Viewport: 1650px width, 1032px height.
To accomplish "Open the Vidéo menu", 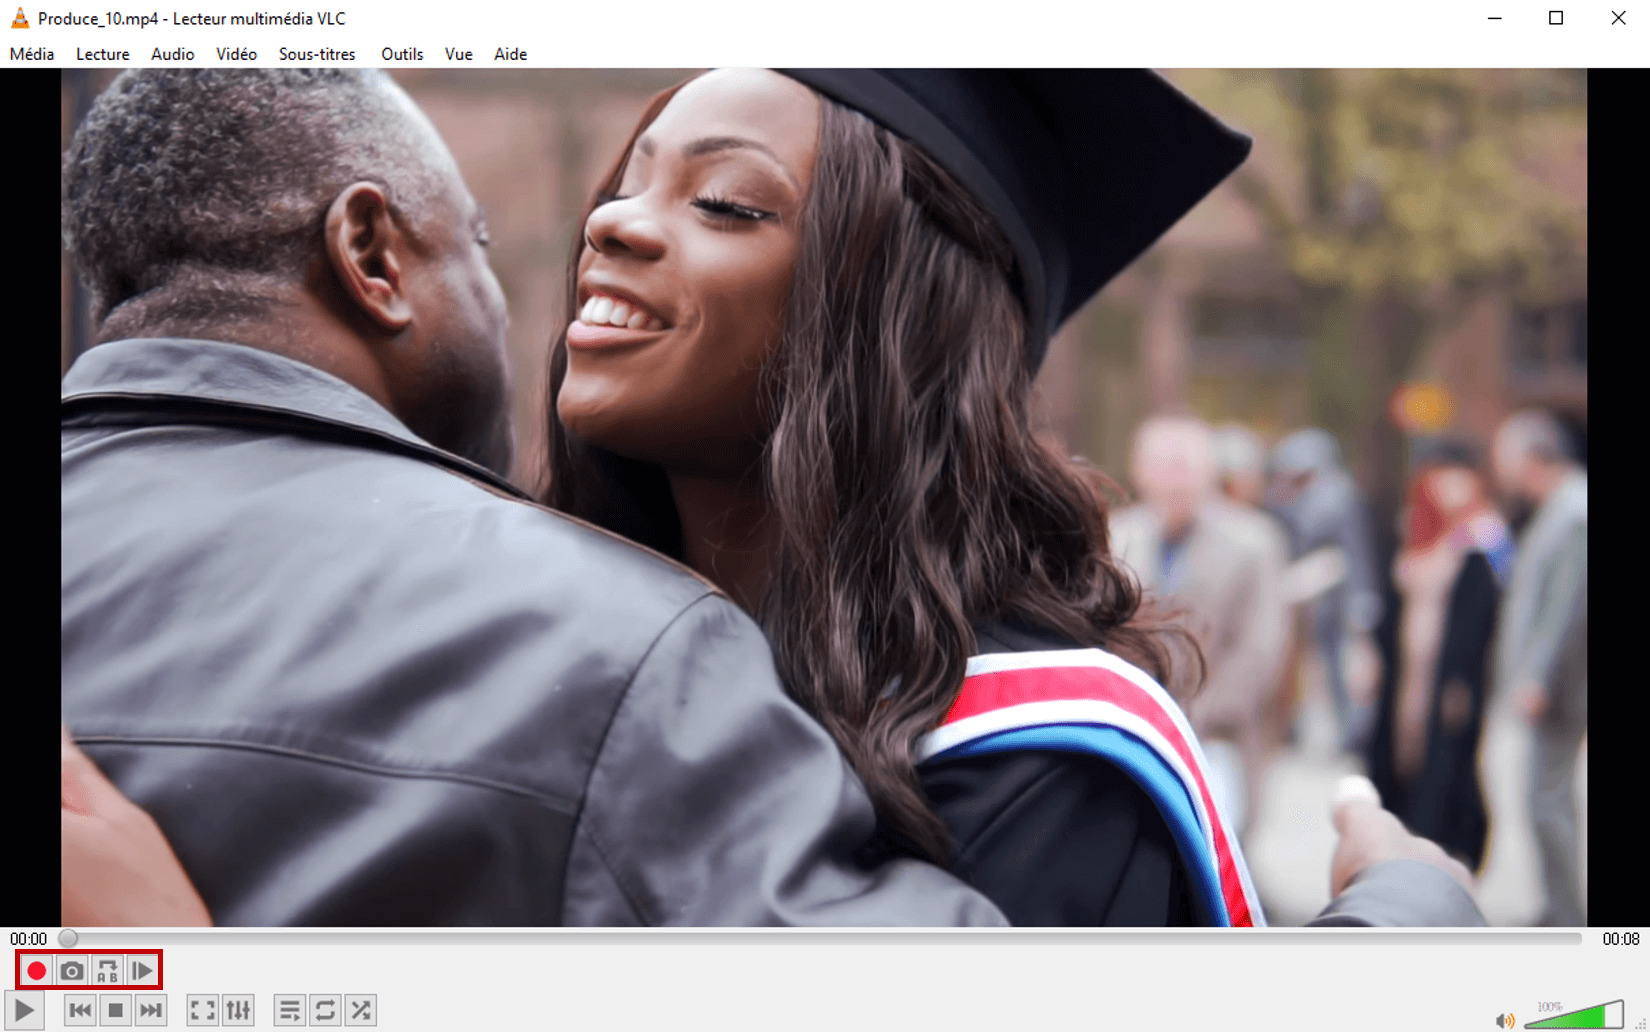I will (x=236, y=54).
